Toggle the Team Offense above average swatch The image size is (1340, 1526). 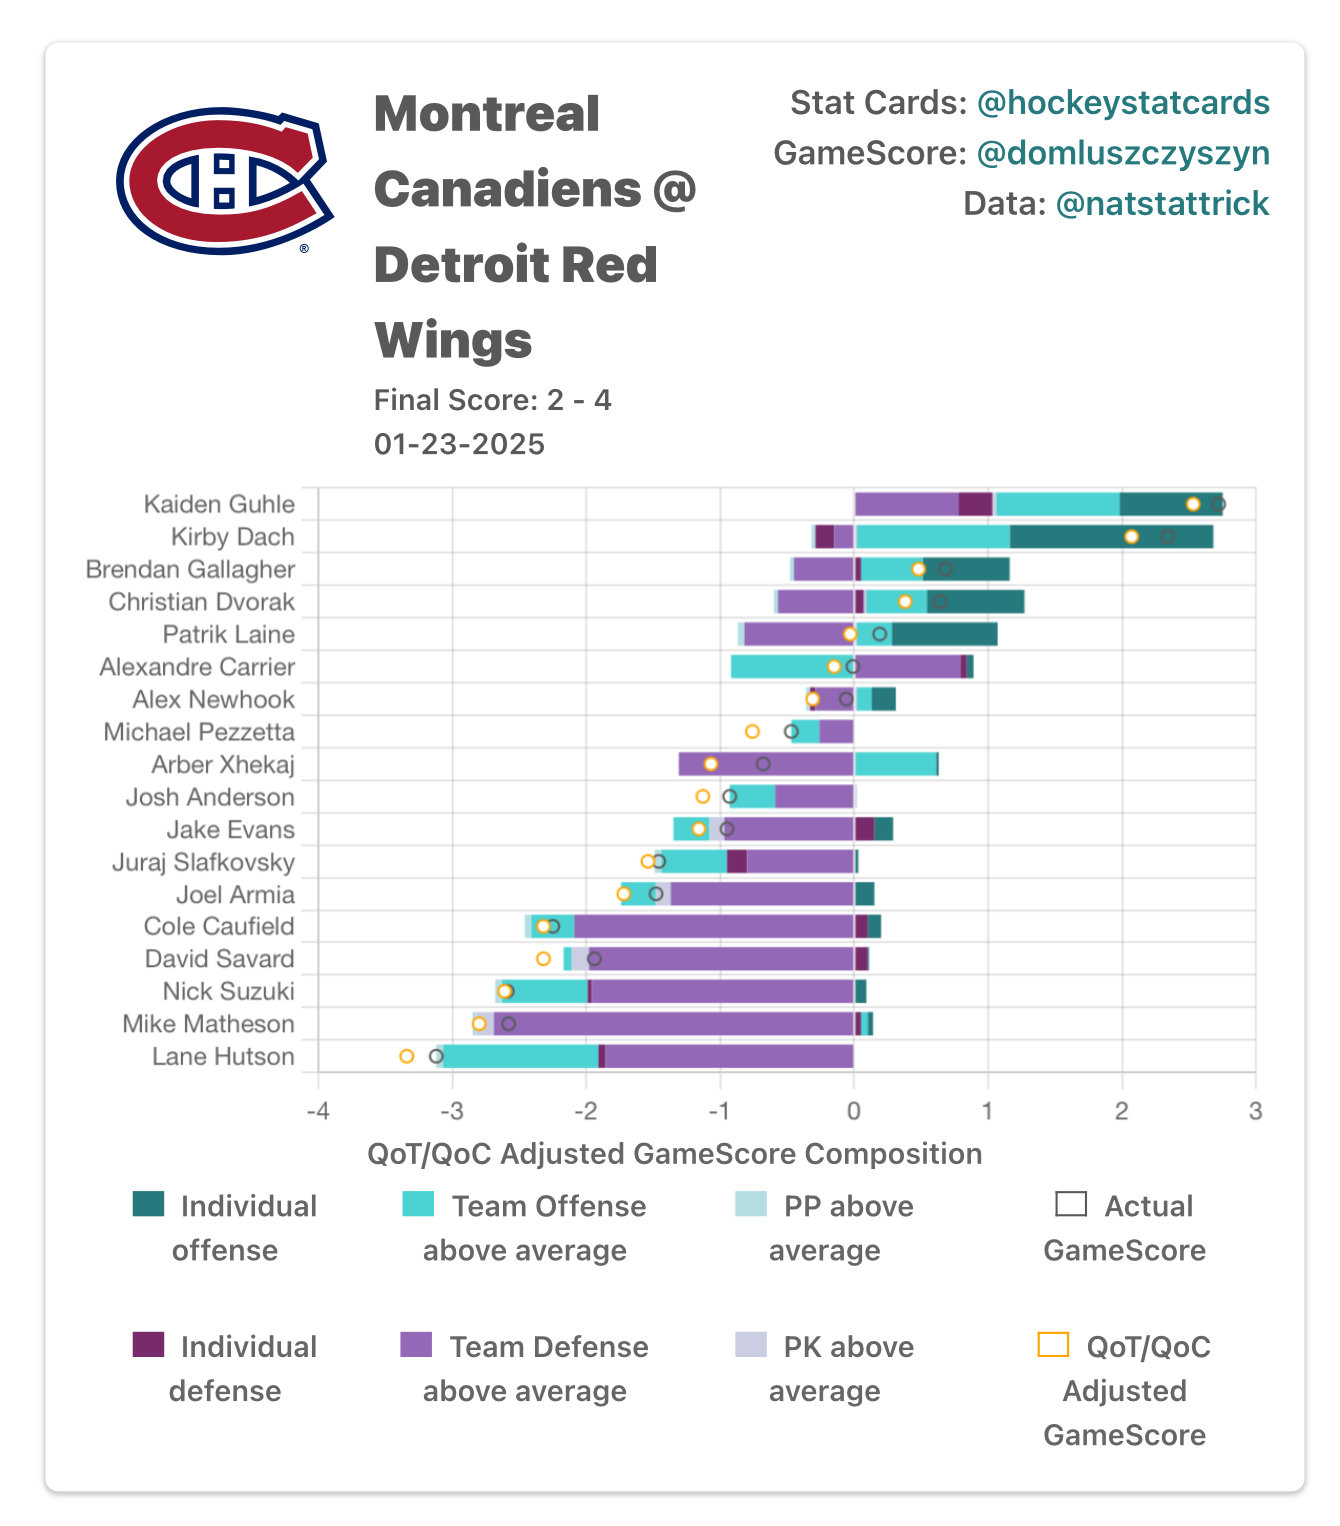pyautogui.click(x=418, y=1204)
